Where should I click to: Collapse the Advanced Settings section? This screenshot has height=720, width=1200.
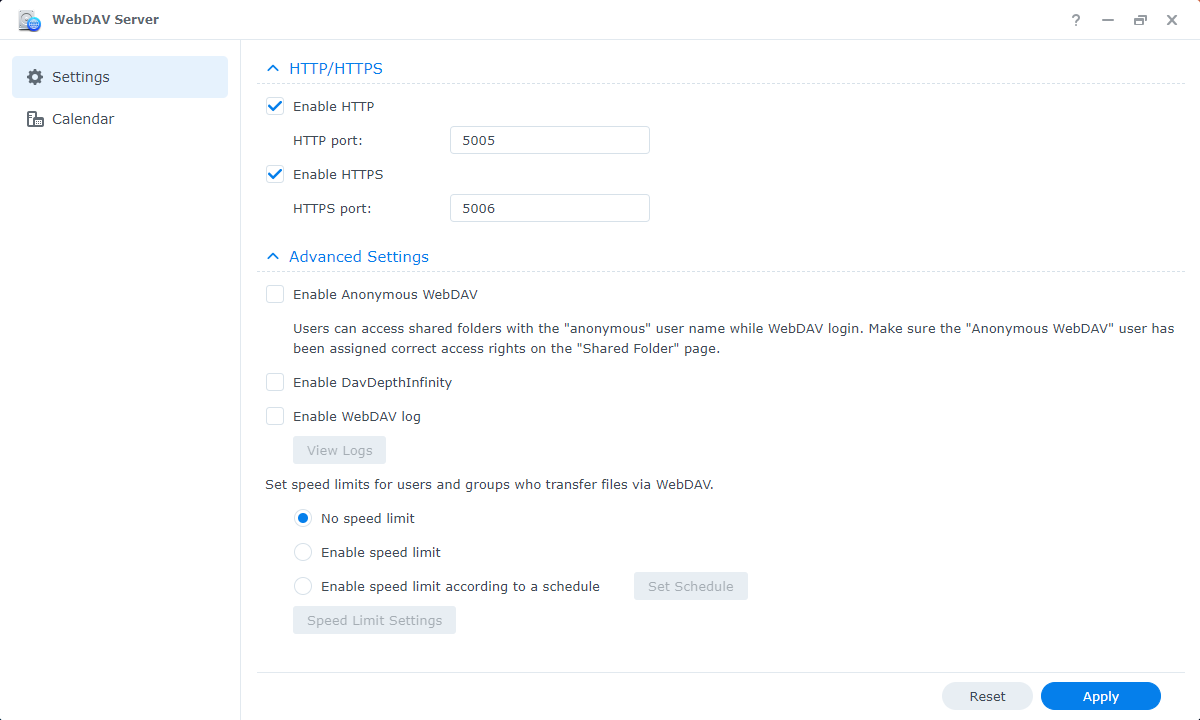(273, 257)
